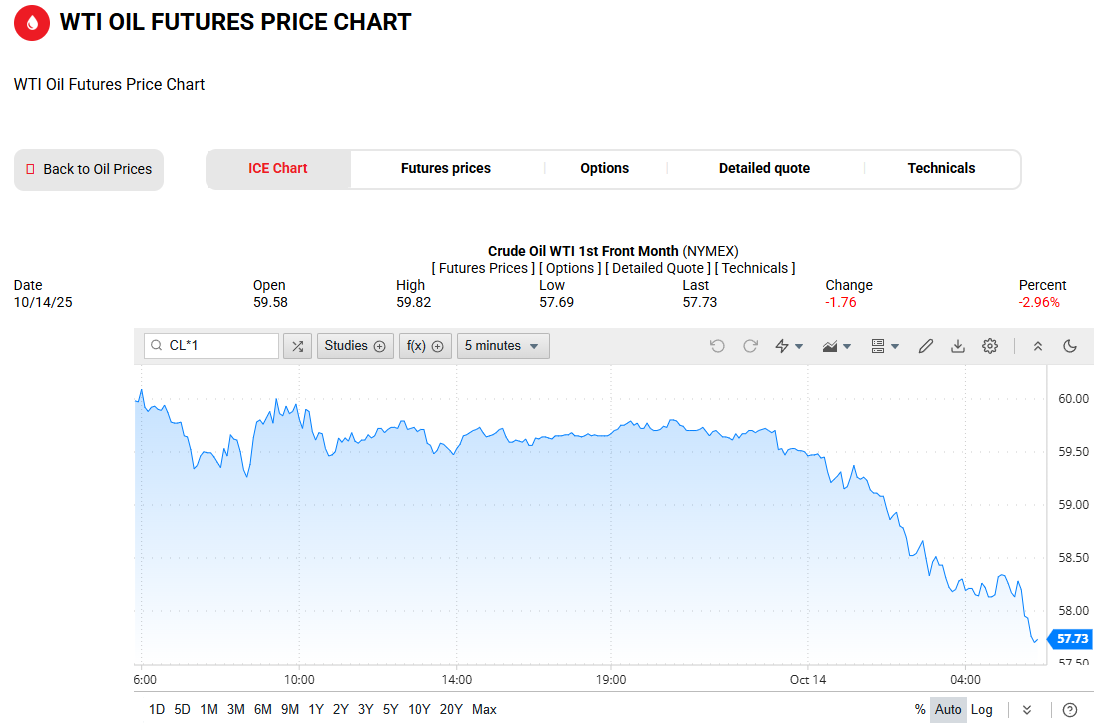Open the help question mark icon
This screenshot has height=728, width=1109.
(1070, 710)
